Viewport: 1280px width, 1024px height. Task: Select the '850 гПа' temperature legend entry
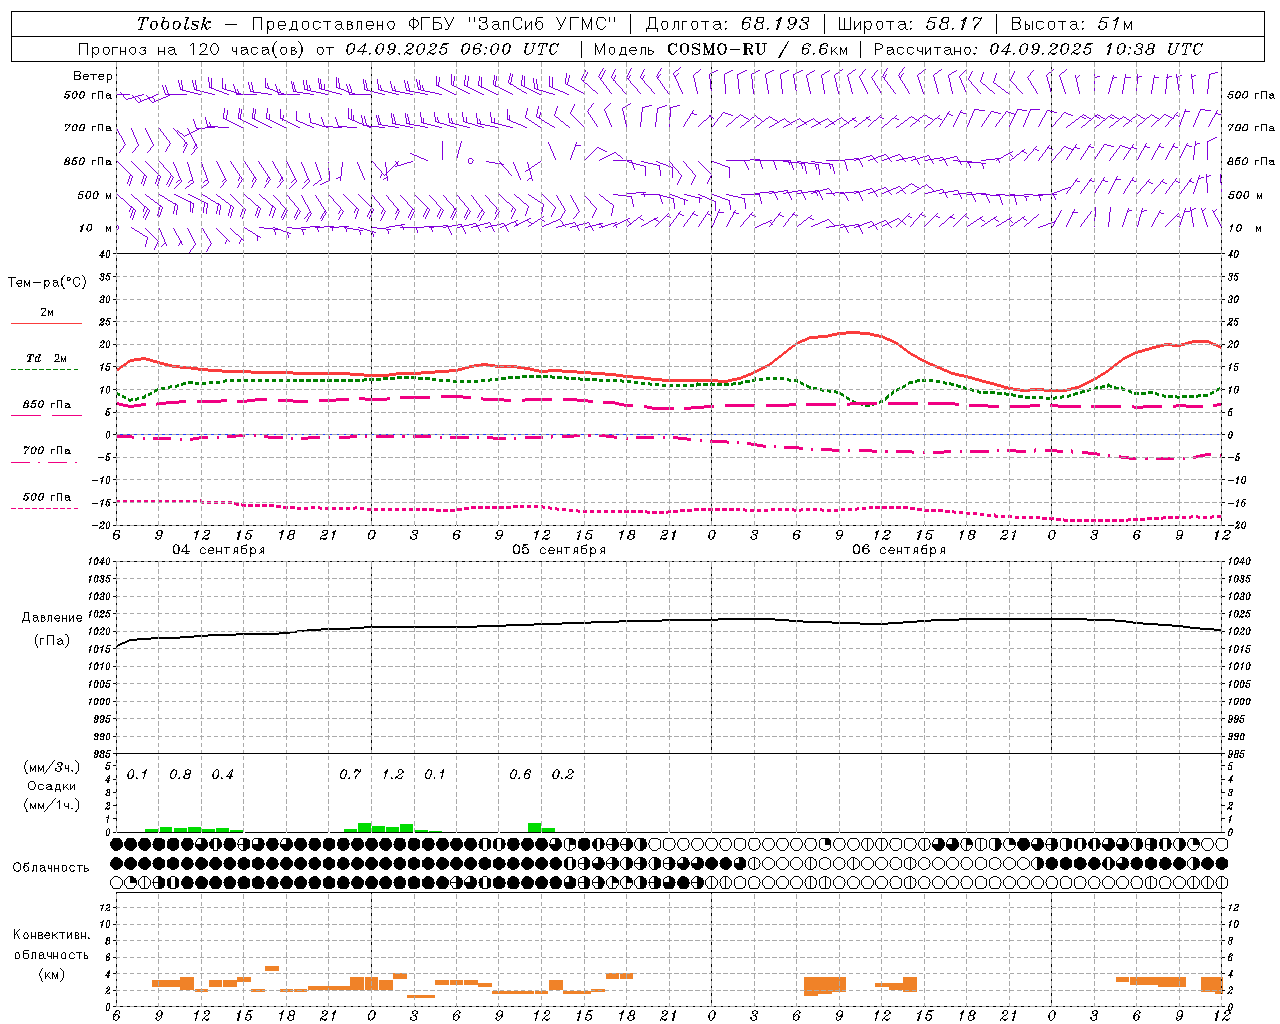47,405
